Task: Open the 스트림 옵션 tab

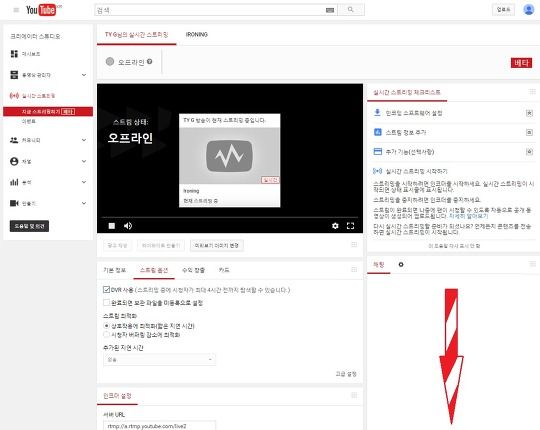Action: 154,270
